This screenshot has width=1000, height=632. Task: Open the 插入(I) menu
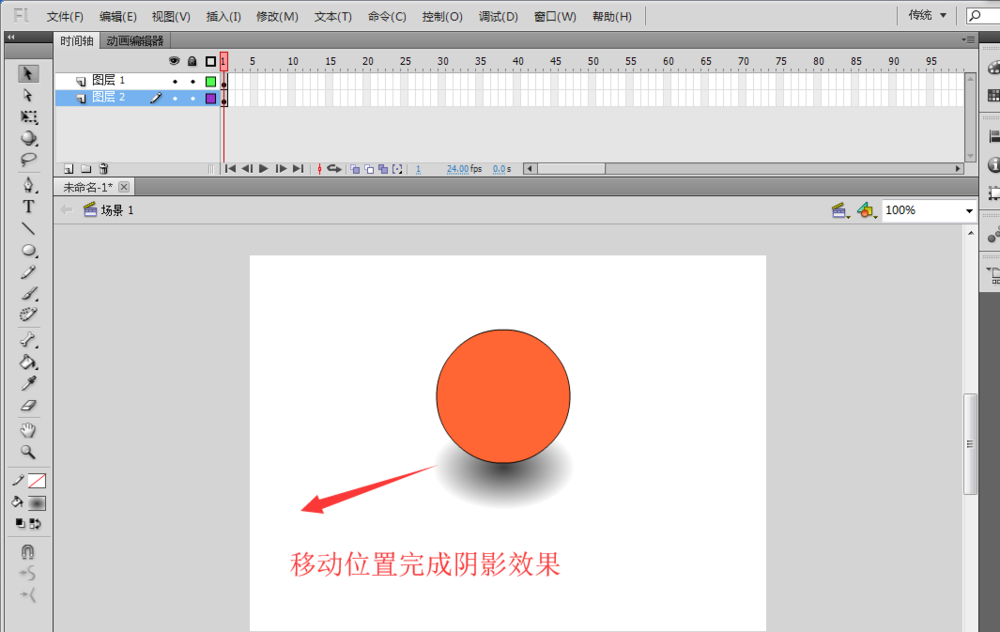click(224, 17)
